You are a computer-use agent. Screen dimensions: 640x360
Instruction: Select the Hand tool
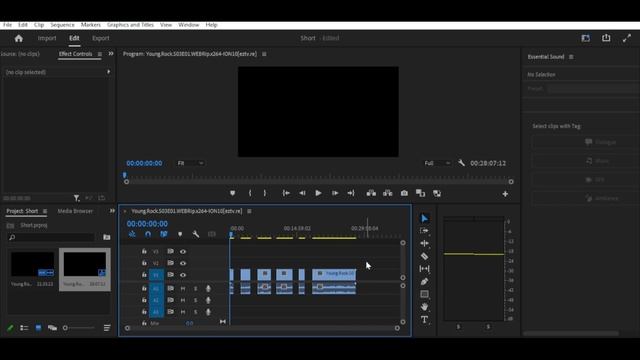click(x=424, y=307)
